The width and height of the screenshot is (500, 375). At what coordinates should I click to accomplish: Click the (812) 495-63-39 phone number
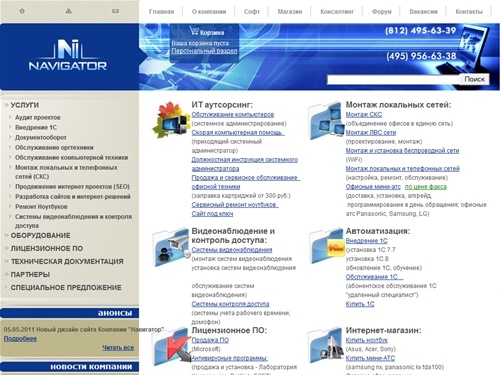click(x=421, y=31)
